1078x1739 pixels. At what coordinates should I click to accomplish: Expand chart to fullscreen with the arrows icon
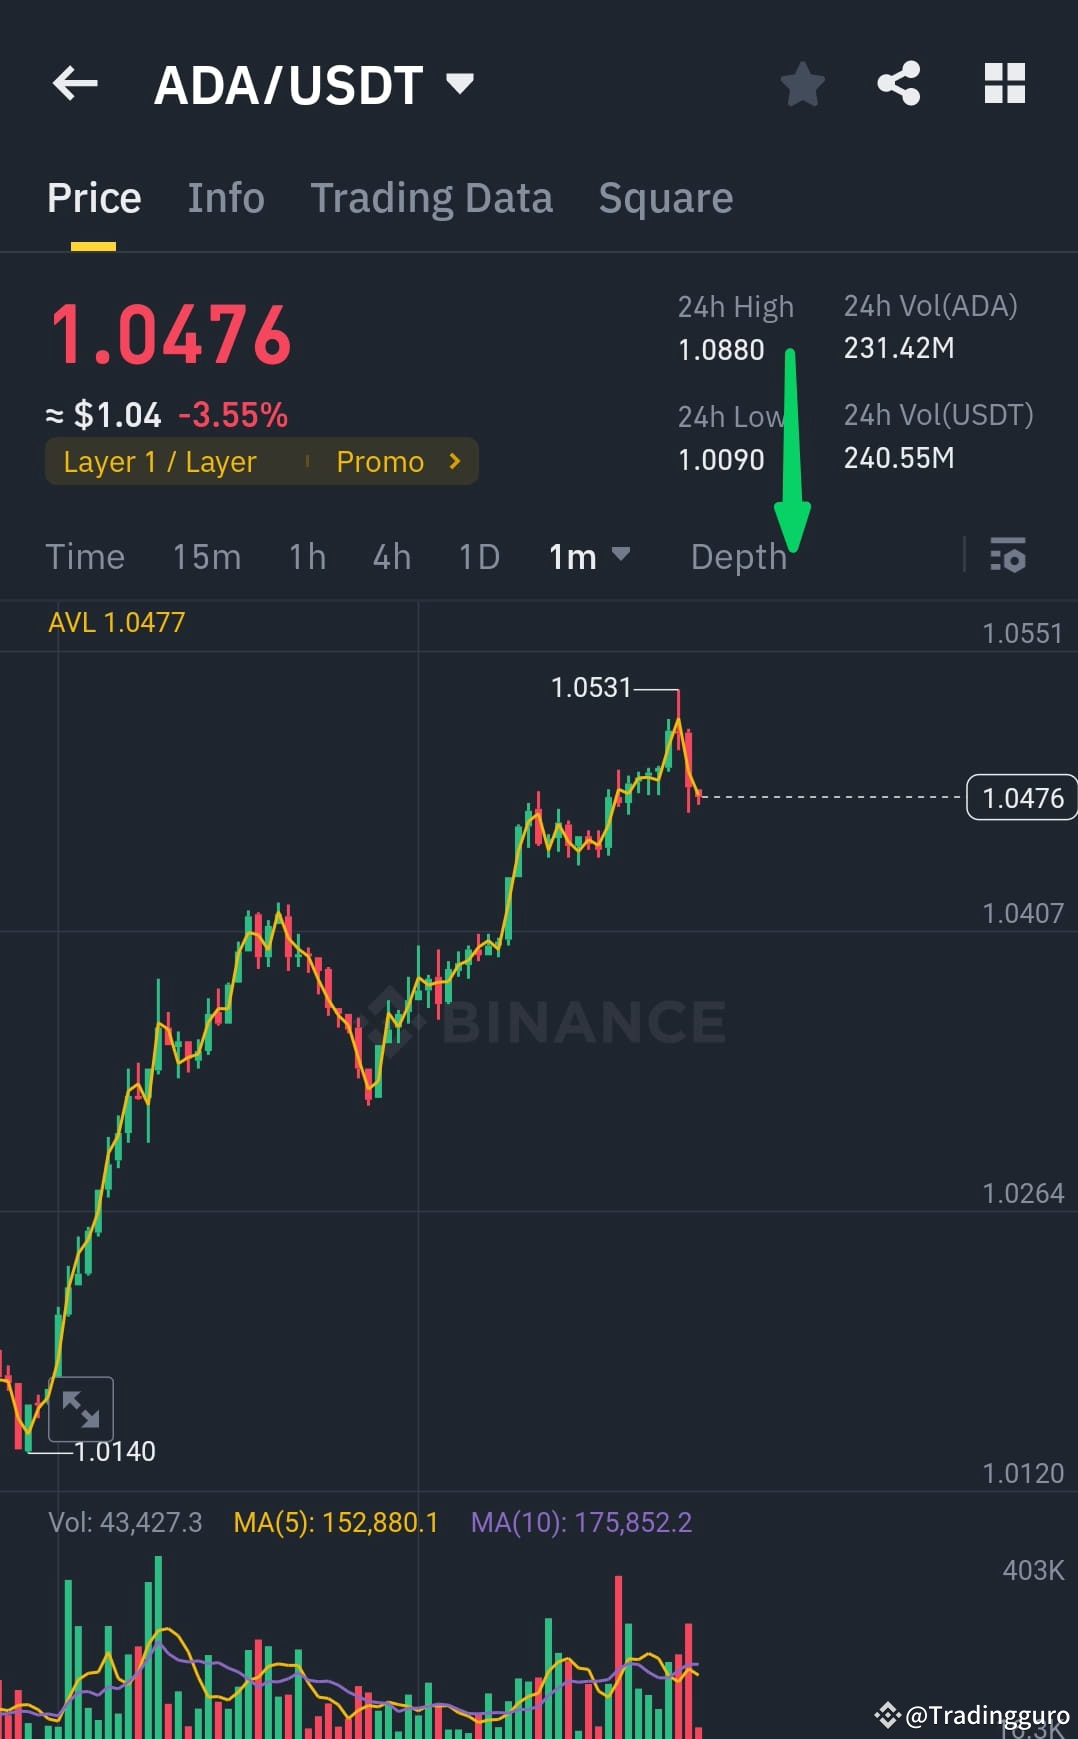coord(81,1408)
